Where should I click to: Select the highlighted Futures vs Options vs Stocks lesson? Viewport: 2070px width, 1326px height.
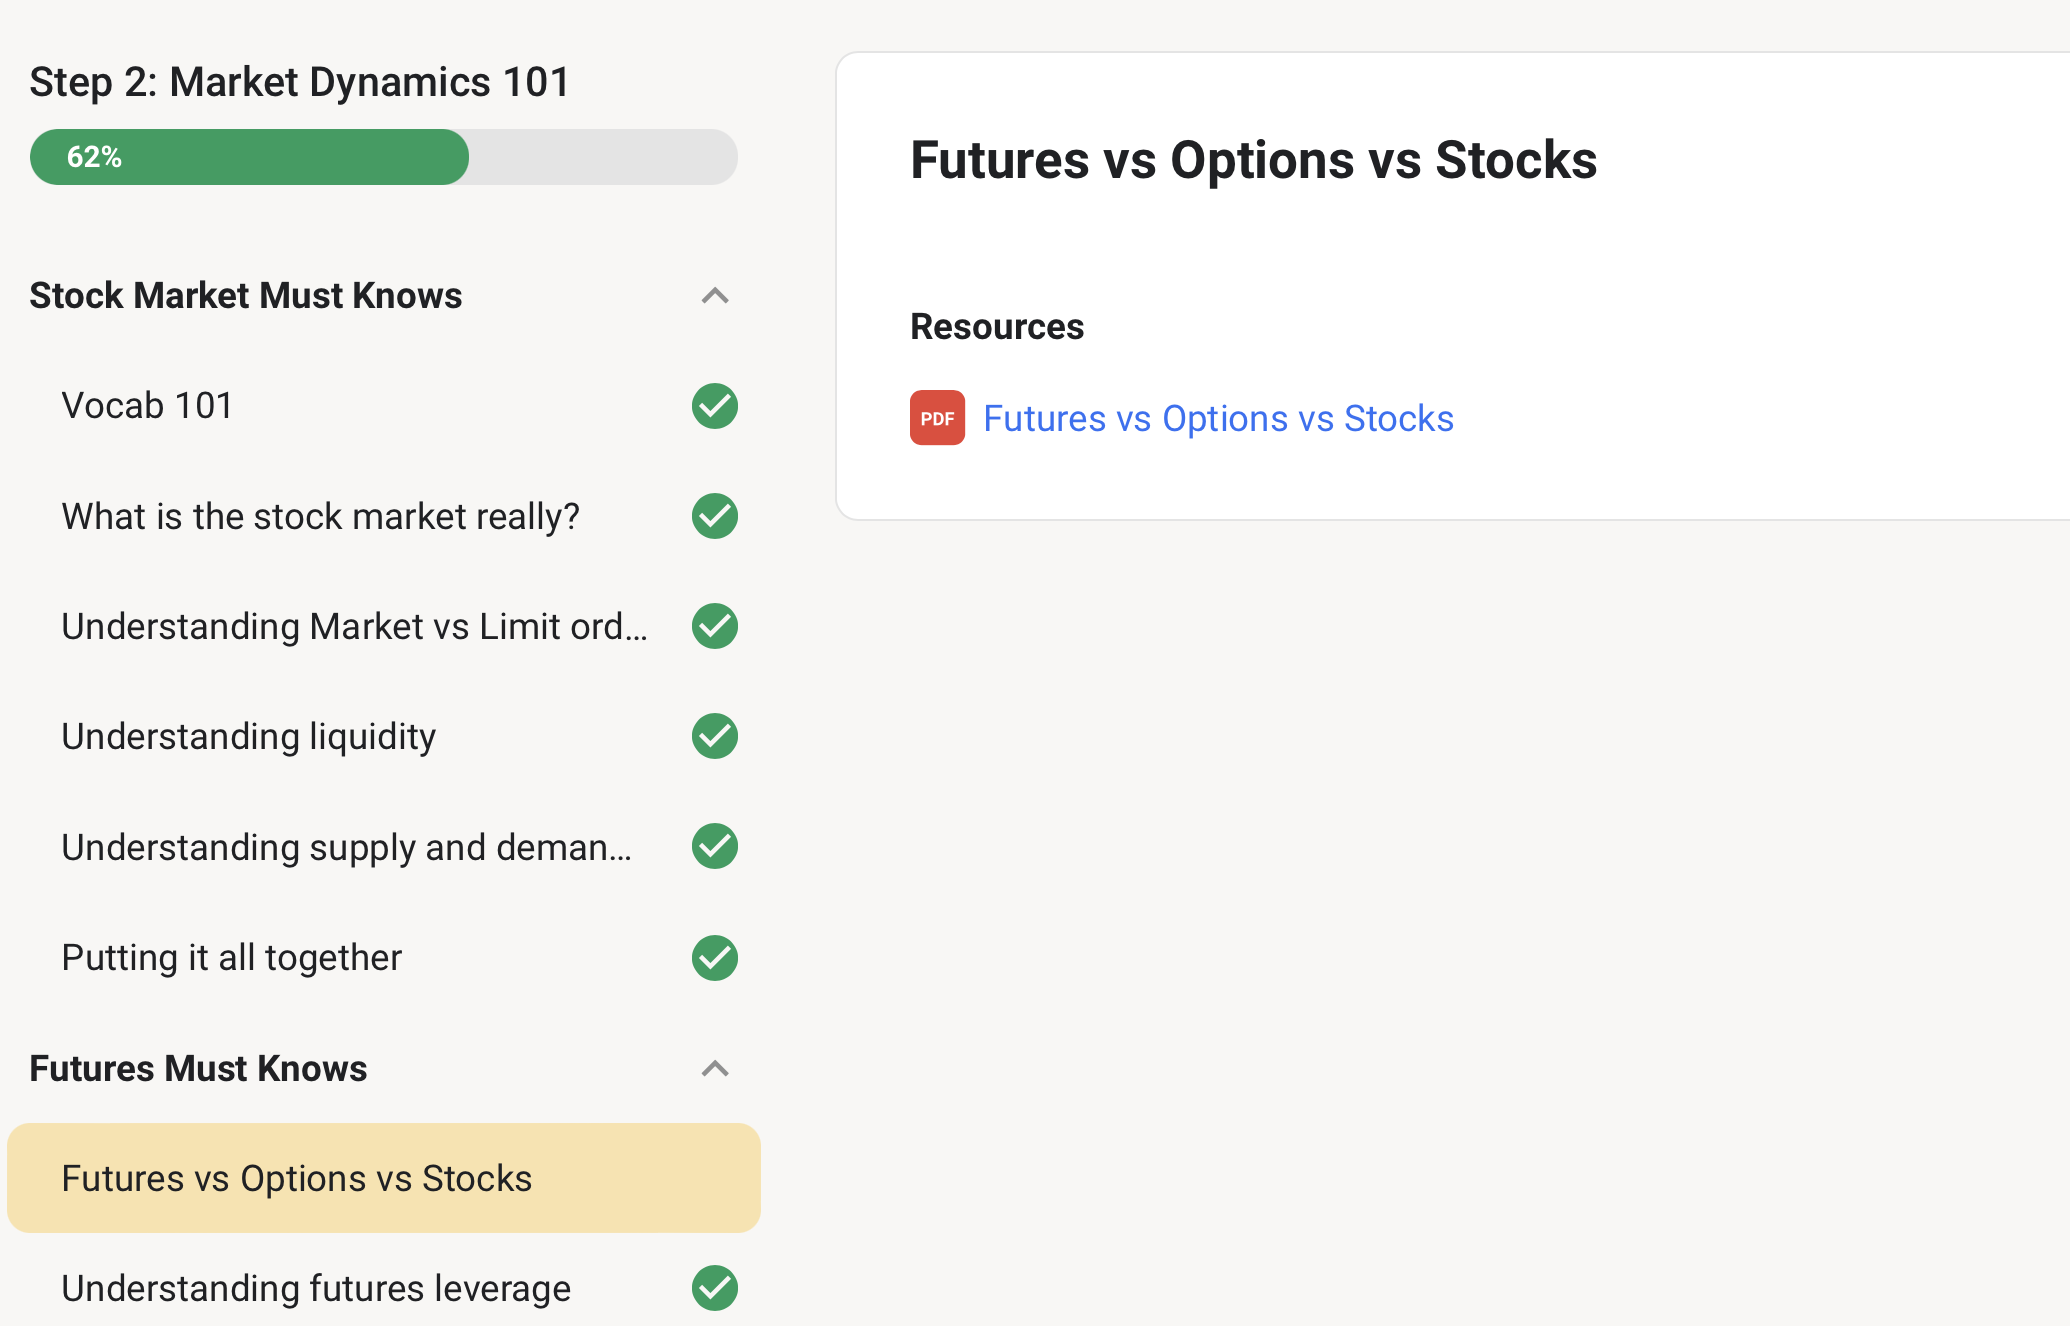point(296,1178)
